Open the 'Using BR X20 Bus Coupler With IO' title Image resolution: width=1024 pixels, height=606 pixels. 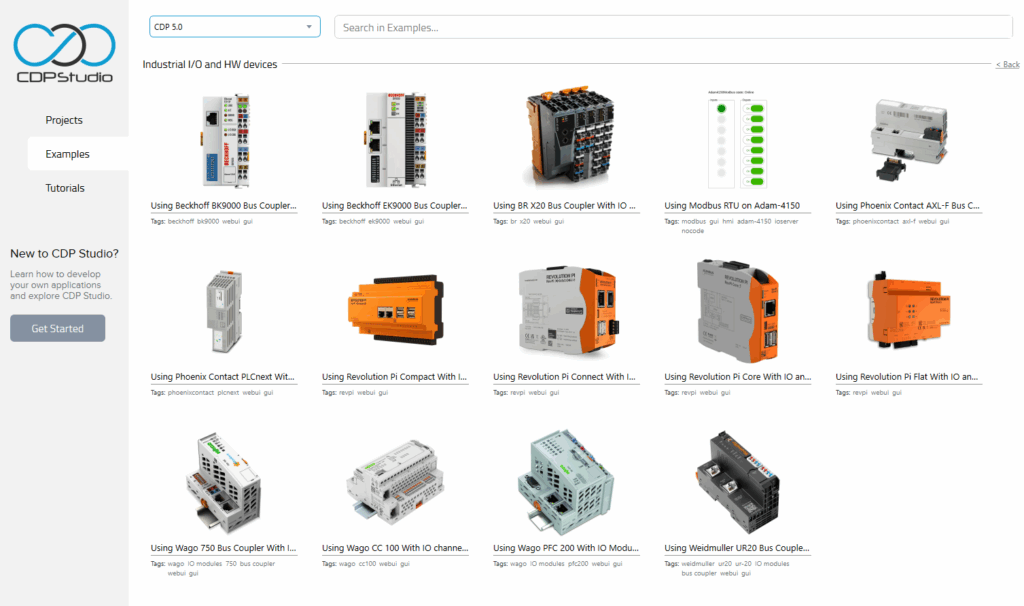click(x=564, y=206)
